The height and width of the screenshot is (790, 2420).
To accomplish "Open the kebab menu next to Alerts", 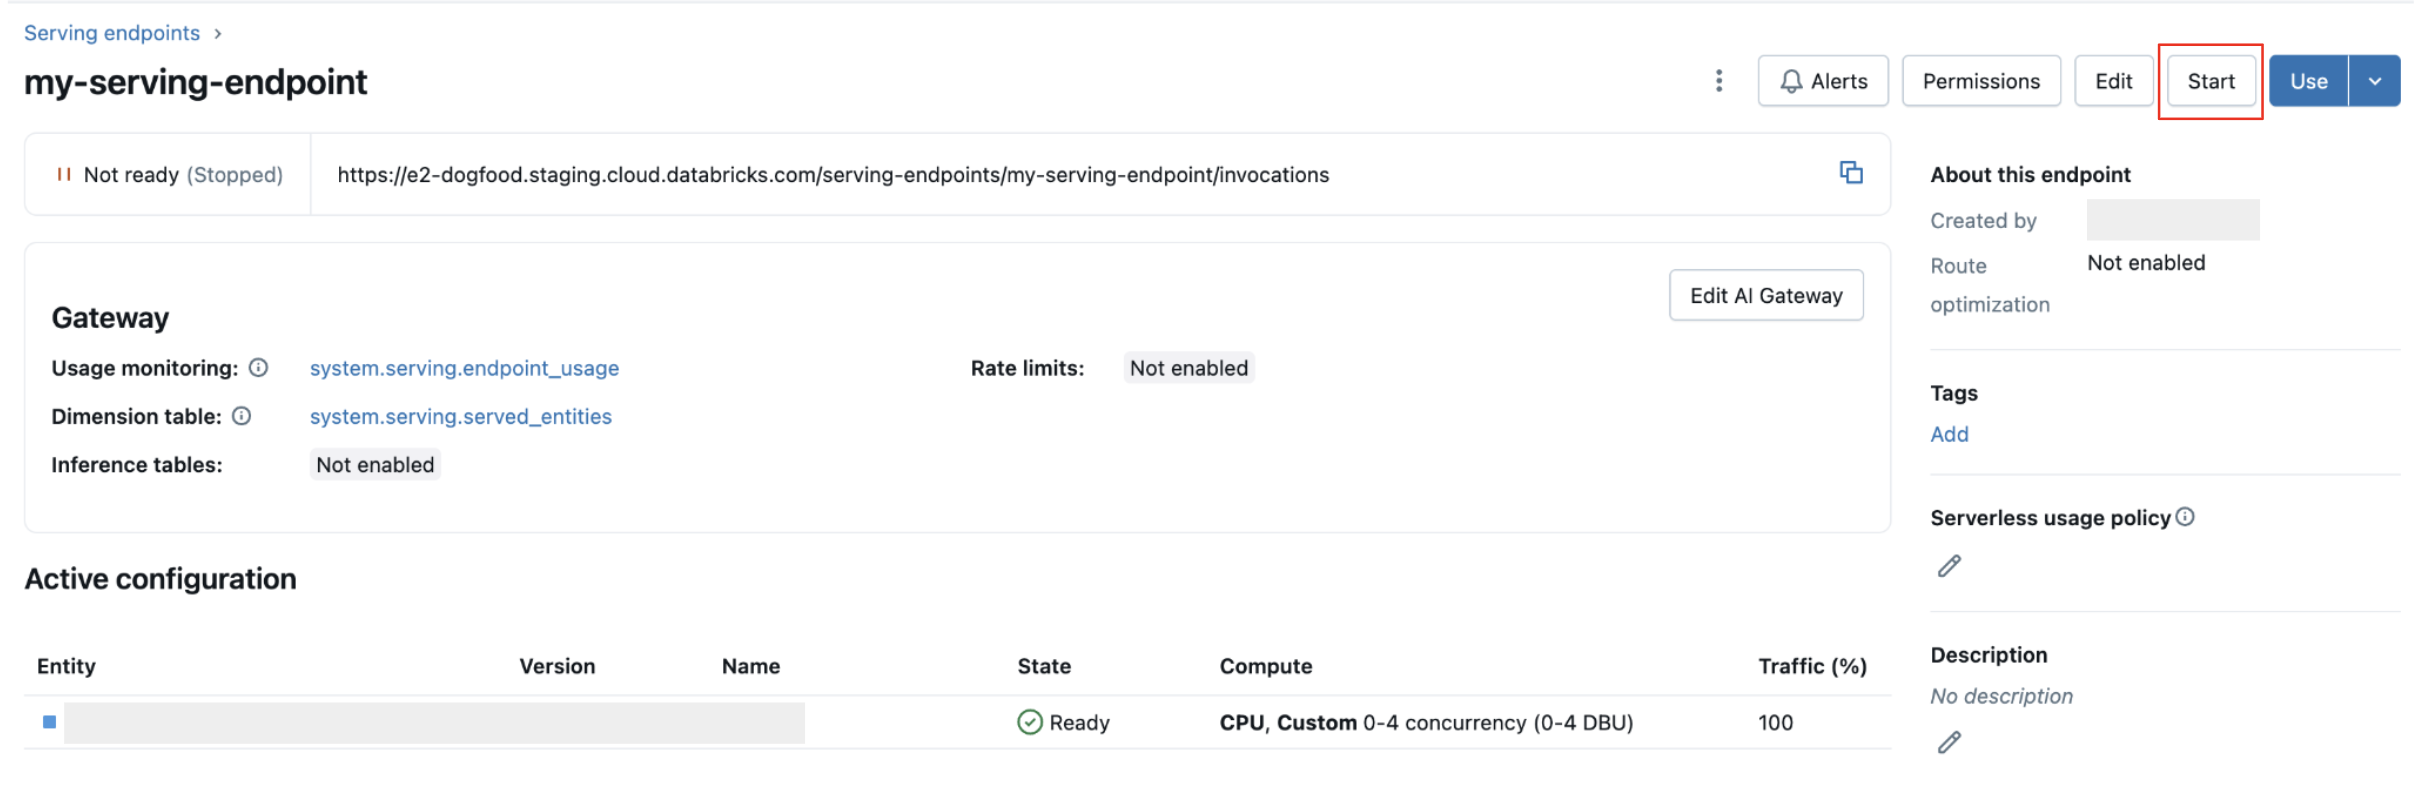I will pos(1719,80).
